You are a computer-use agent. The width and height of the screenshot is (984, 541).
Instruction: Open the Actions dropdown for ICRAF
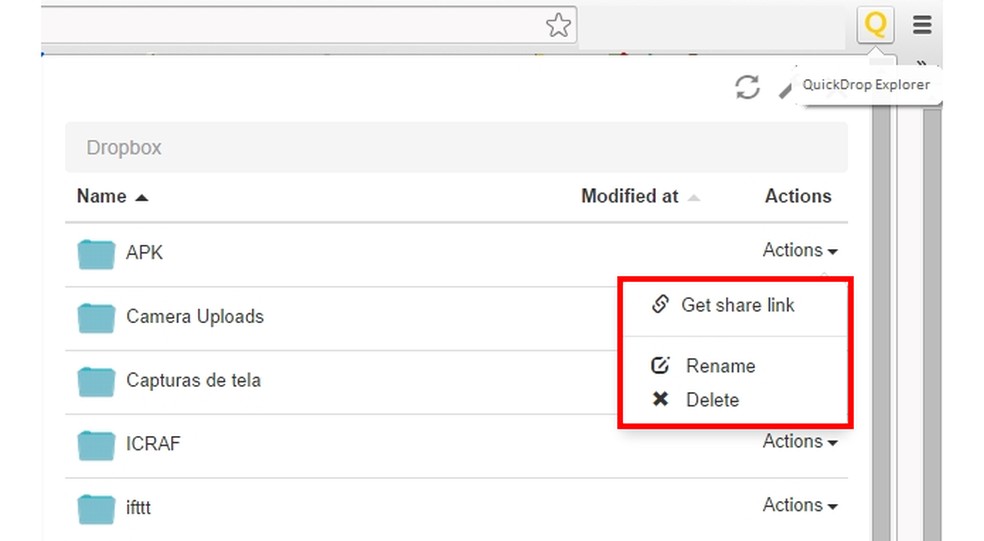tap(799, 442)
